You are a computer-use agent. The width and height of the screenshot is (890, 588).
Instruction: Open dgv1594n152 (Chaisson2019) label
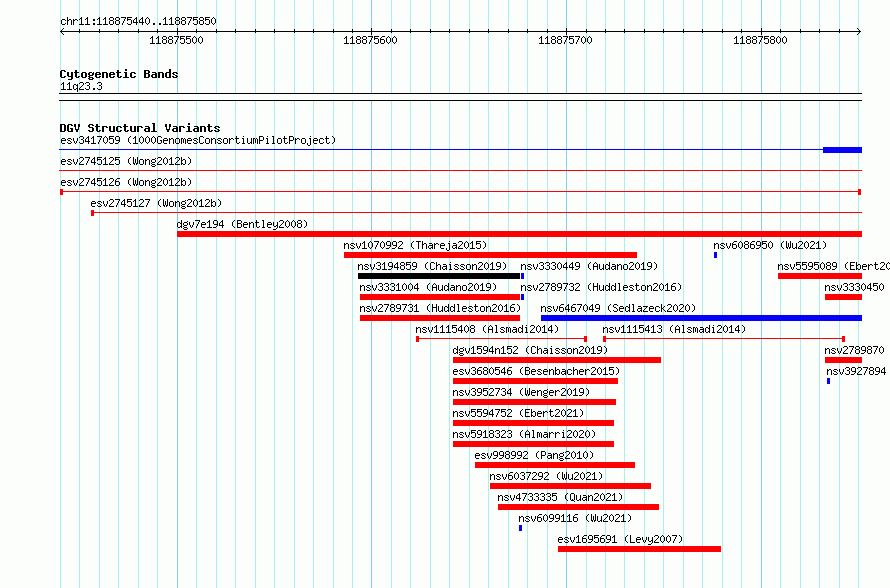pos(530,350)
